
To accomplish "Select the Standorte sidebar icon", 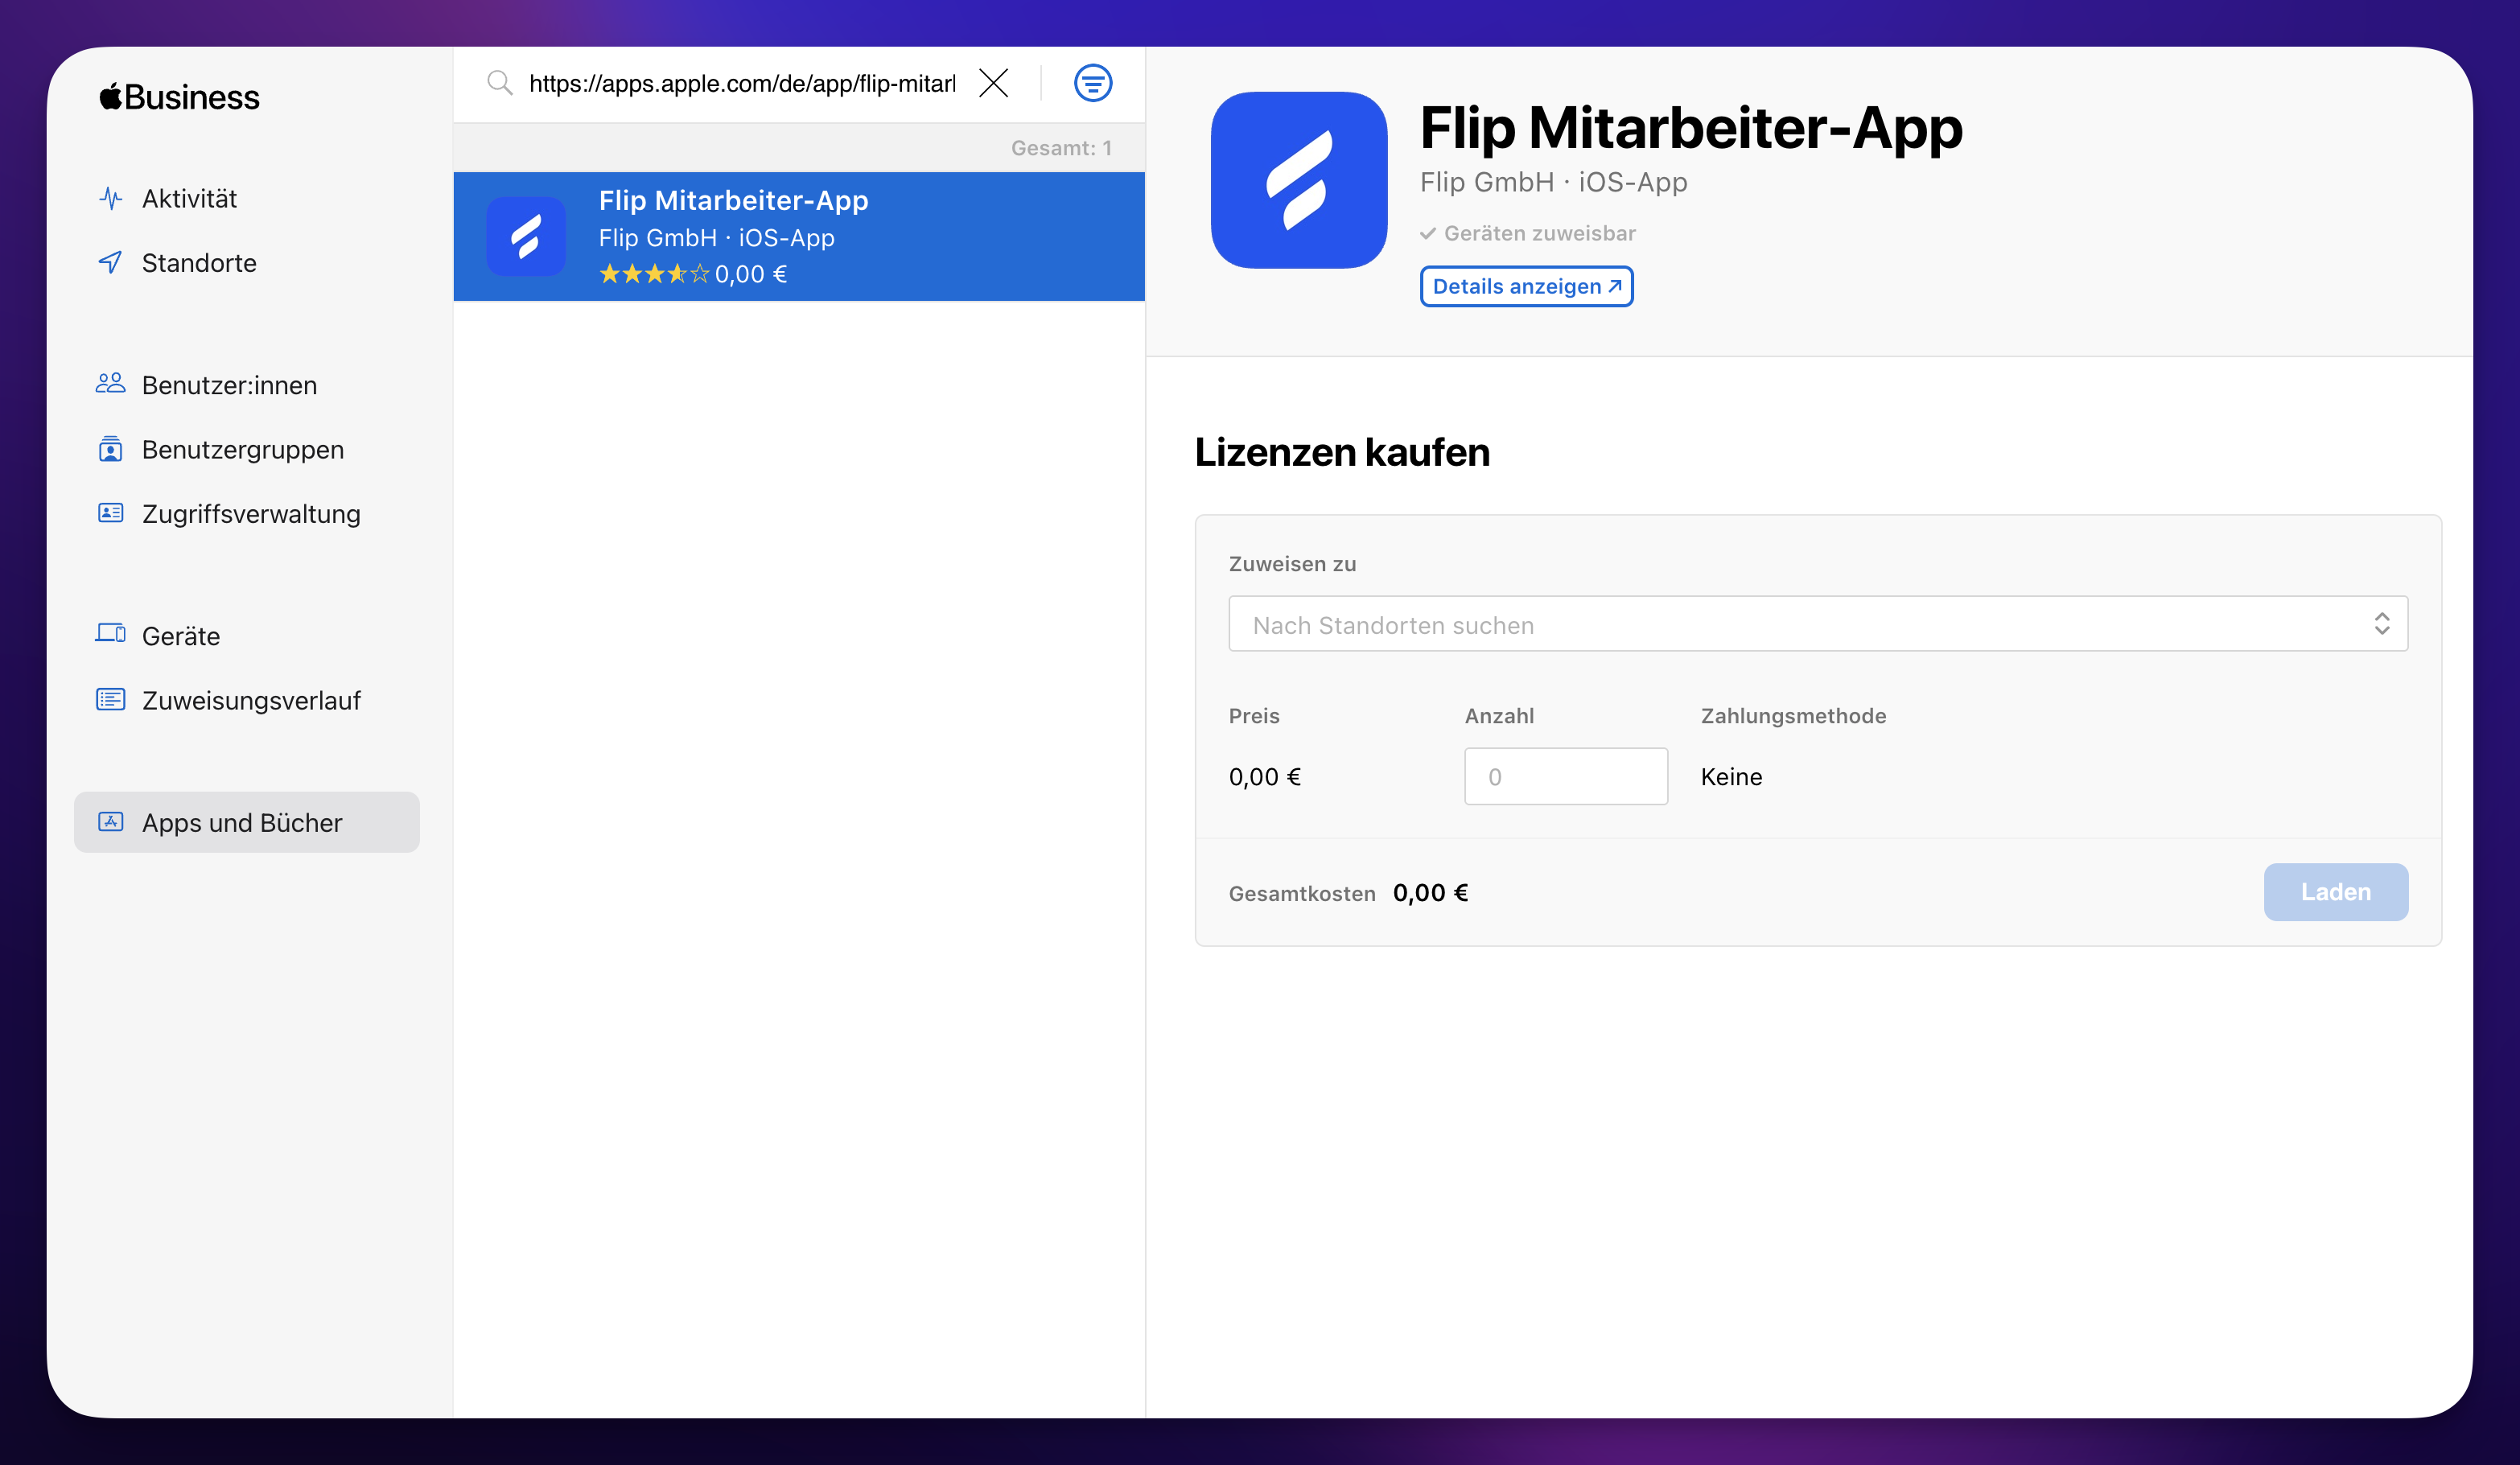I will (x=111, y=263).
